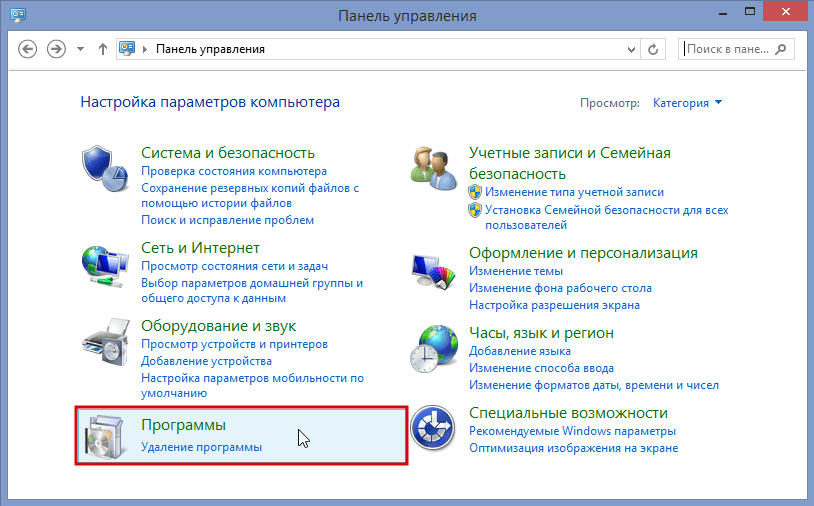Screen dimensions: 814x506
Task: Click the Оформление и персонализация monitor icon
Action: 433,271
